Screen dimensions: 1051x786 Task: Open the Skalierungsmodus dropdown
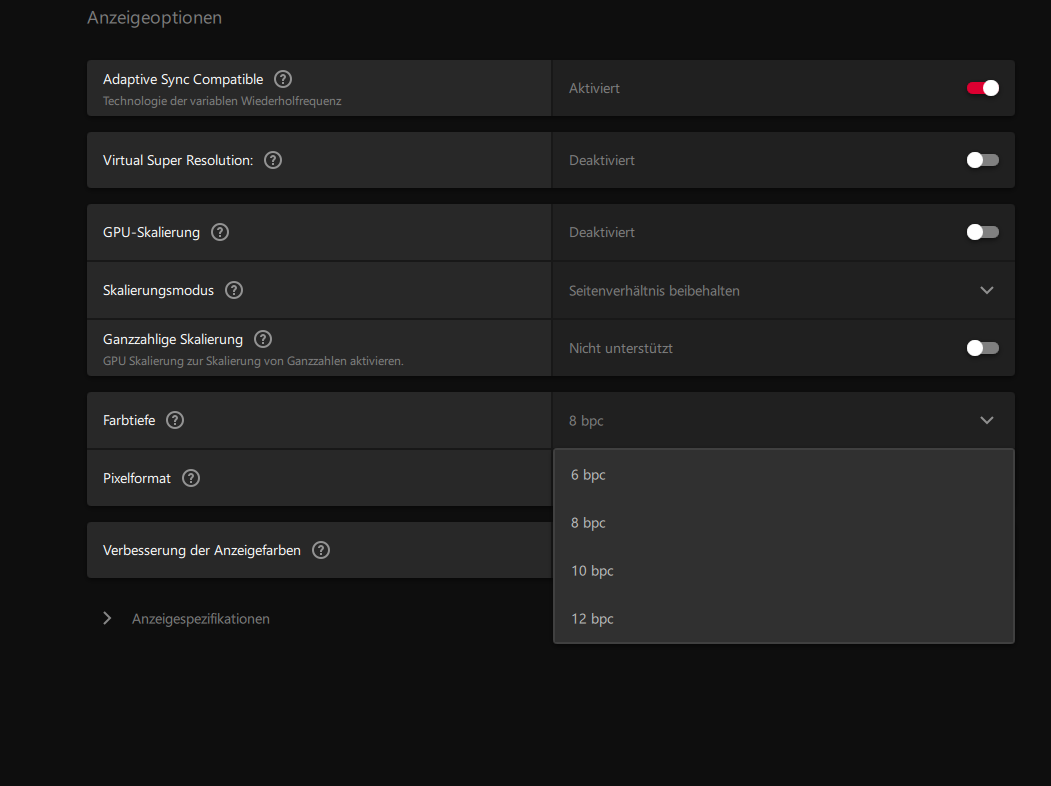coord(986,290)
